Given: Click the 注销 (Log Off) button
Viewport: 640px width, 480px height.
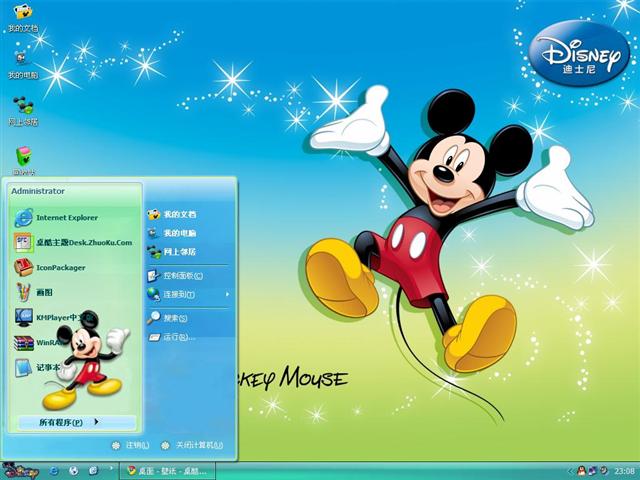Looking at the screenshot, I should tap(132, 445).
